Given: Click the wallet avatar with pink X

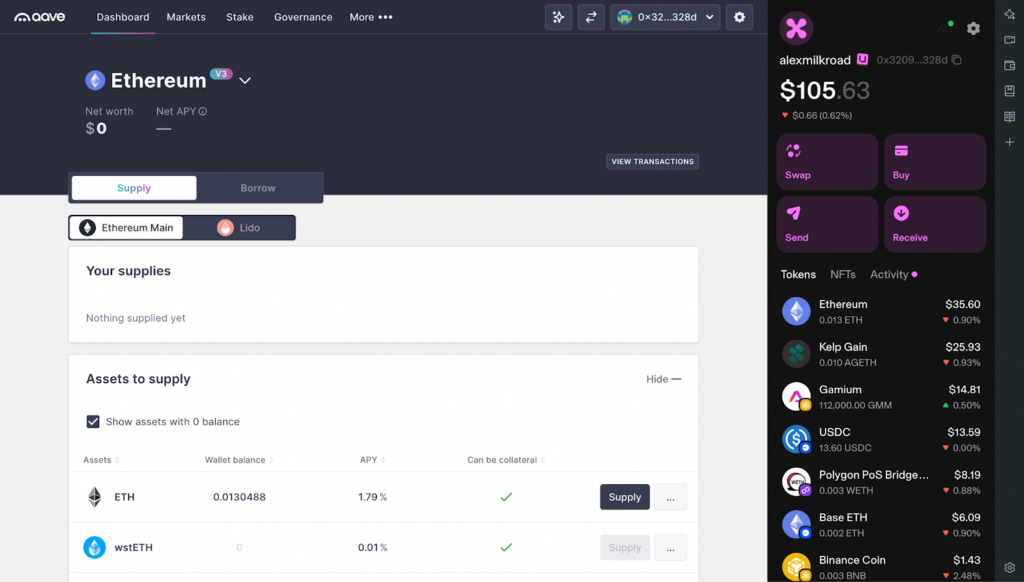Looking at the screenshot, I should (796, 29).
